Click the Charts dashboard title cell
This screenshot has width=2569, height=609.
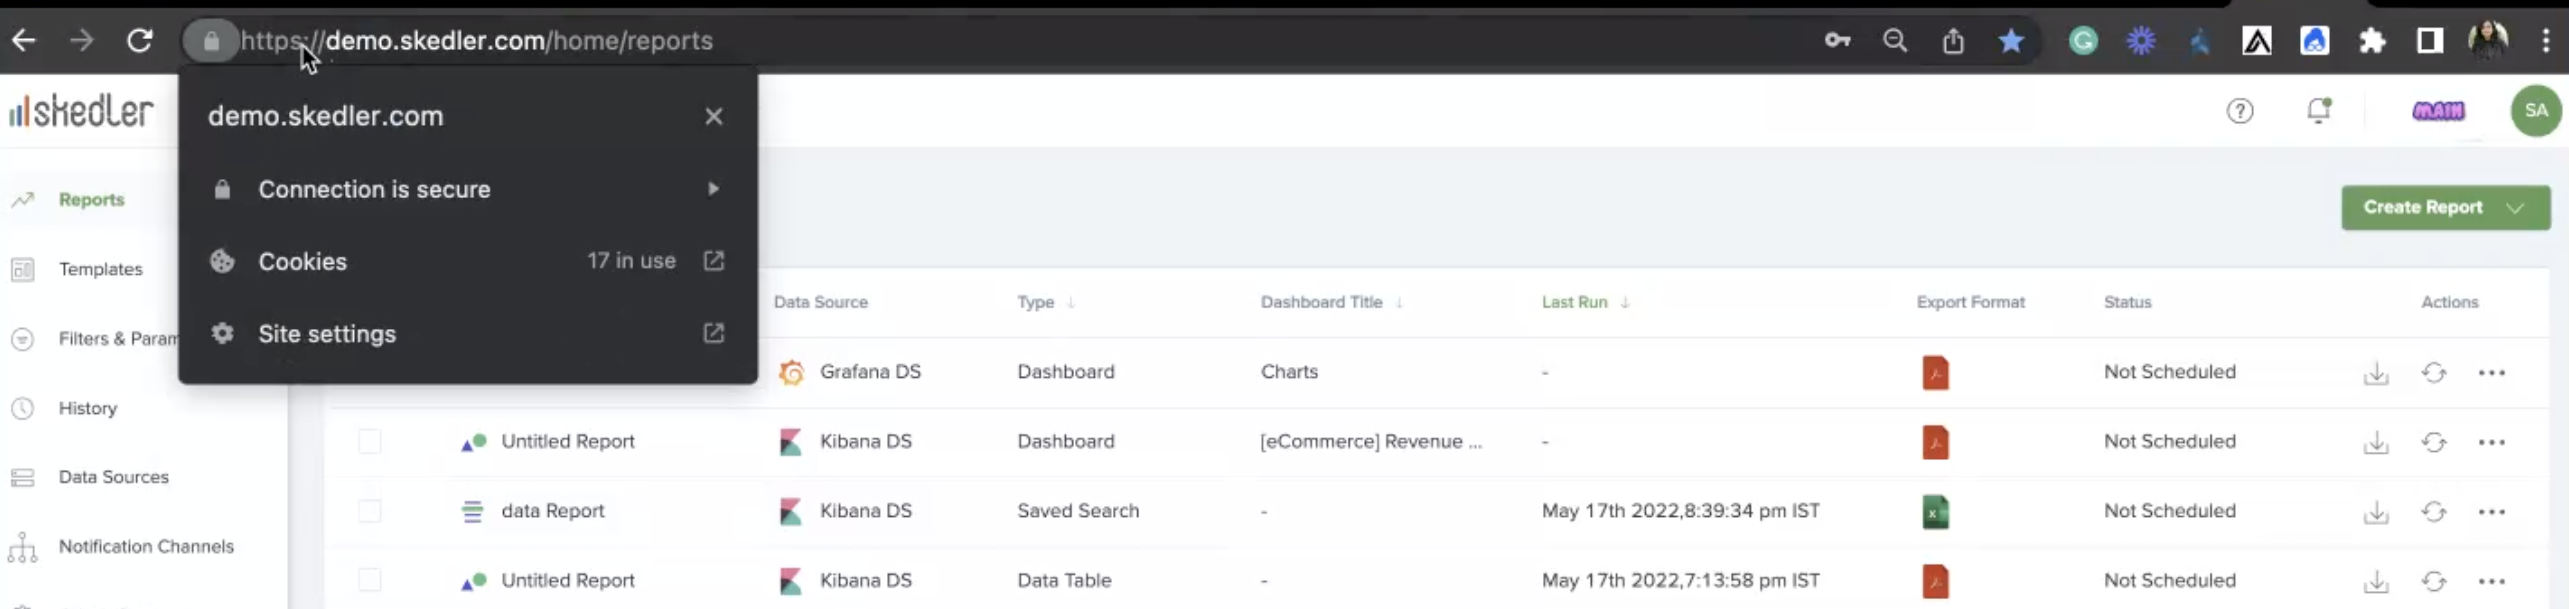coord(1289,372)
